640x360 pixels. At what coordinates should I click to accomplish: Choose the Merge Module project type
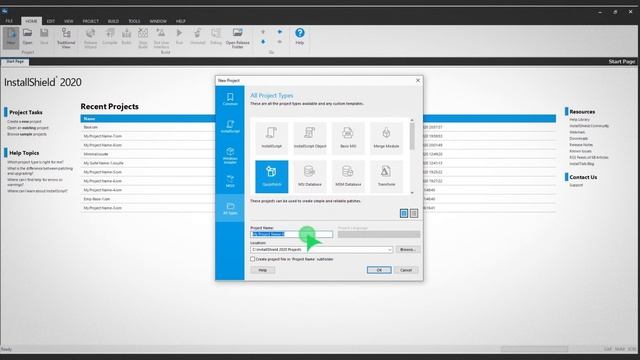tap(386, 138)
